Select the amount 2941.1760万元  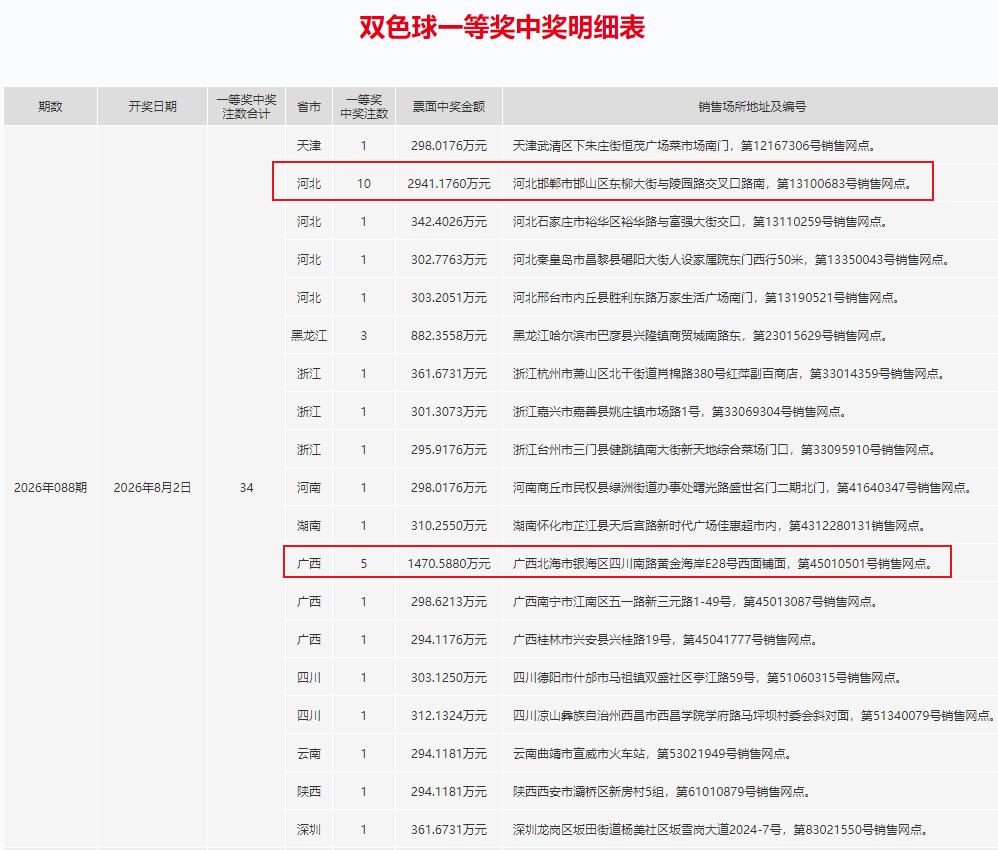[x=449, y=184]
